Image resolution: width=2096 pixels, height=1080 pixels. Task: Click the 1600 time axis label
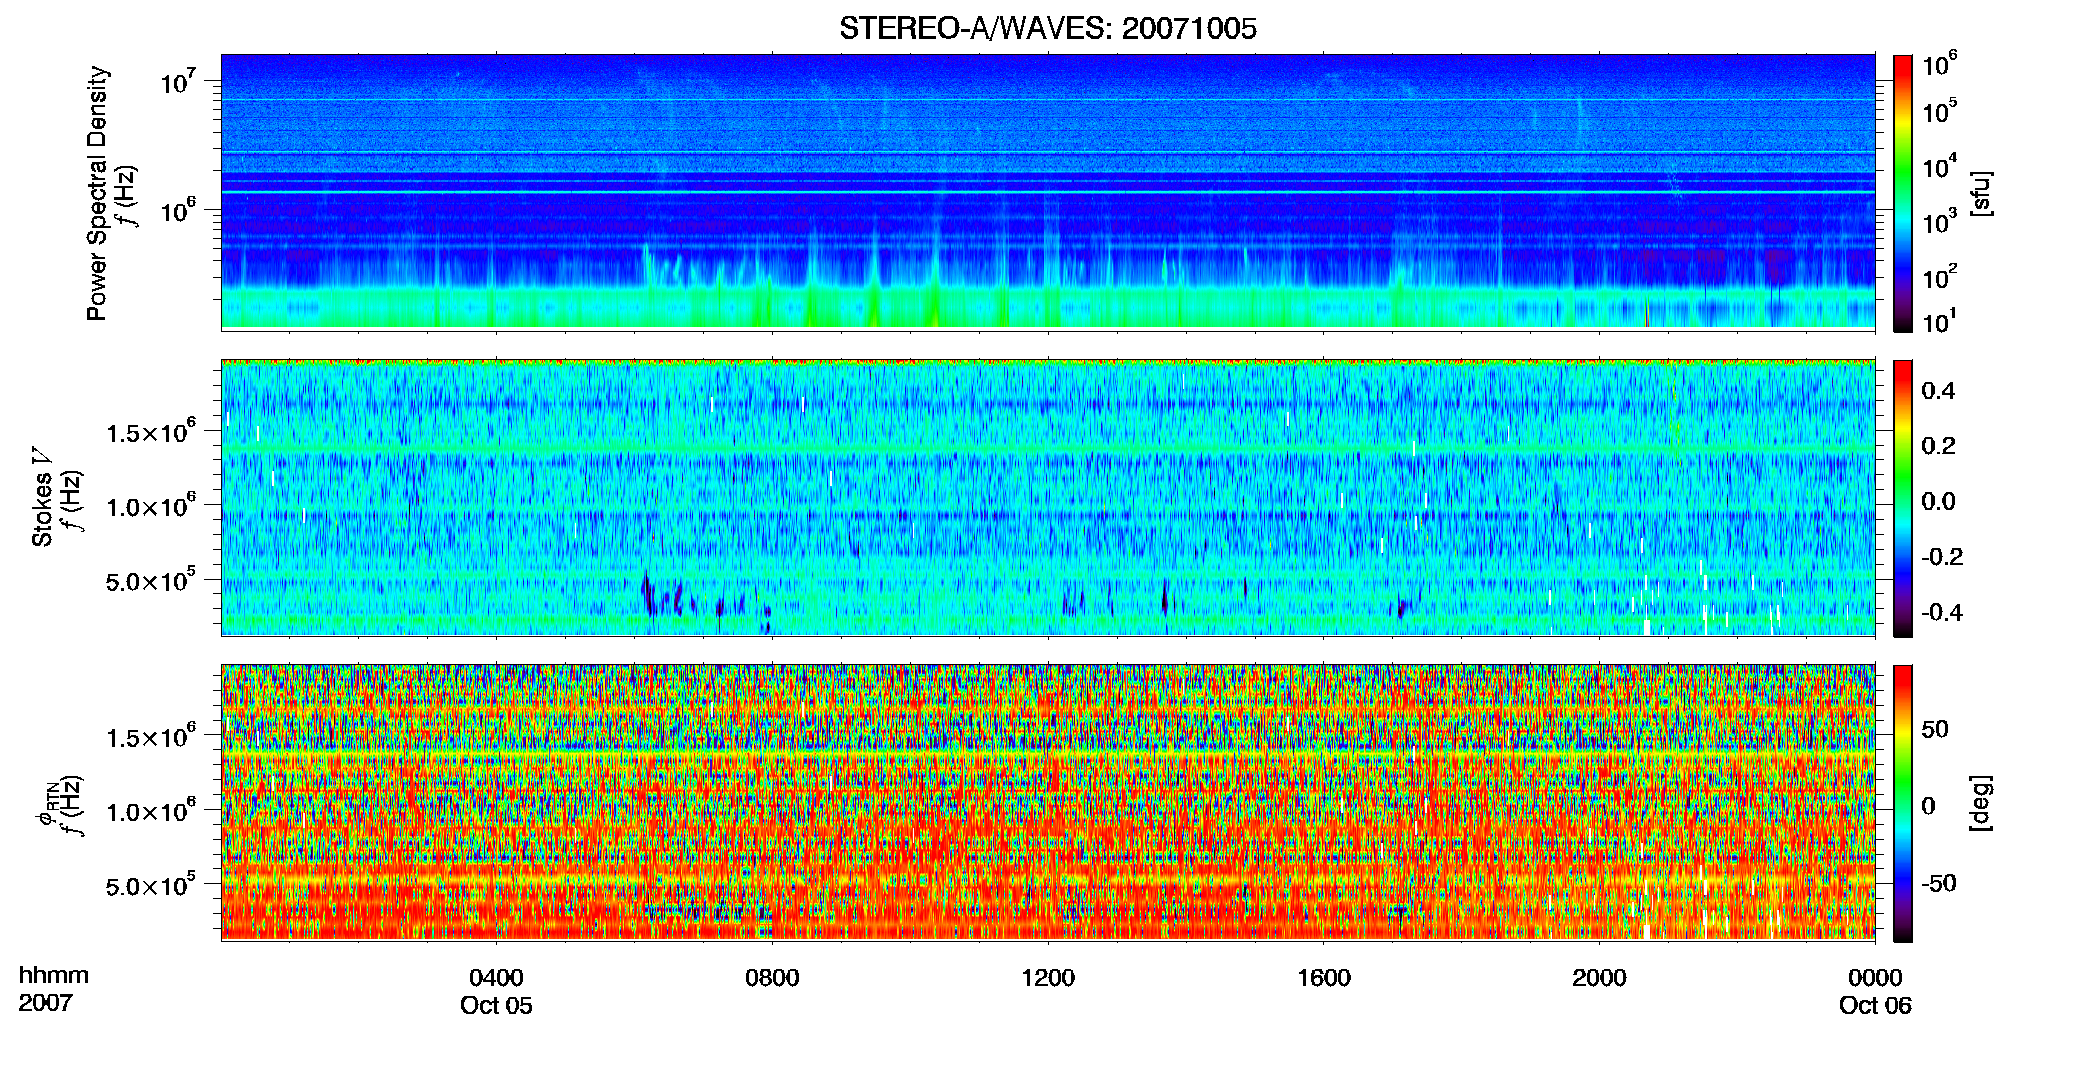[1324, 977]
